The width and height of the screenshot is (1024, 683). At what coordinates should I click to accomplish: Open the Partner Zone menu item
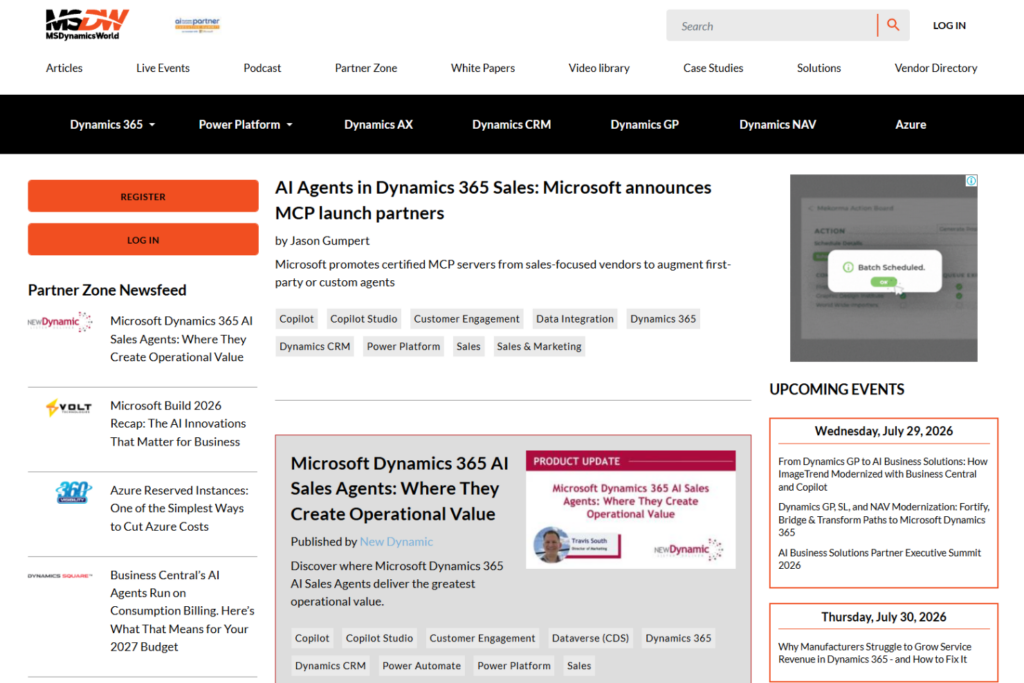coord(366,68)
